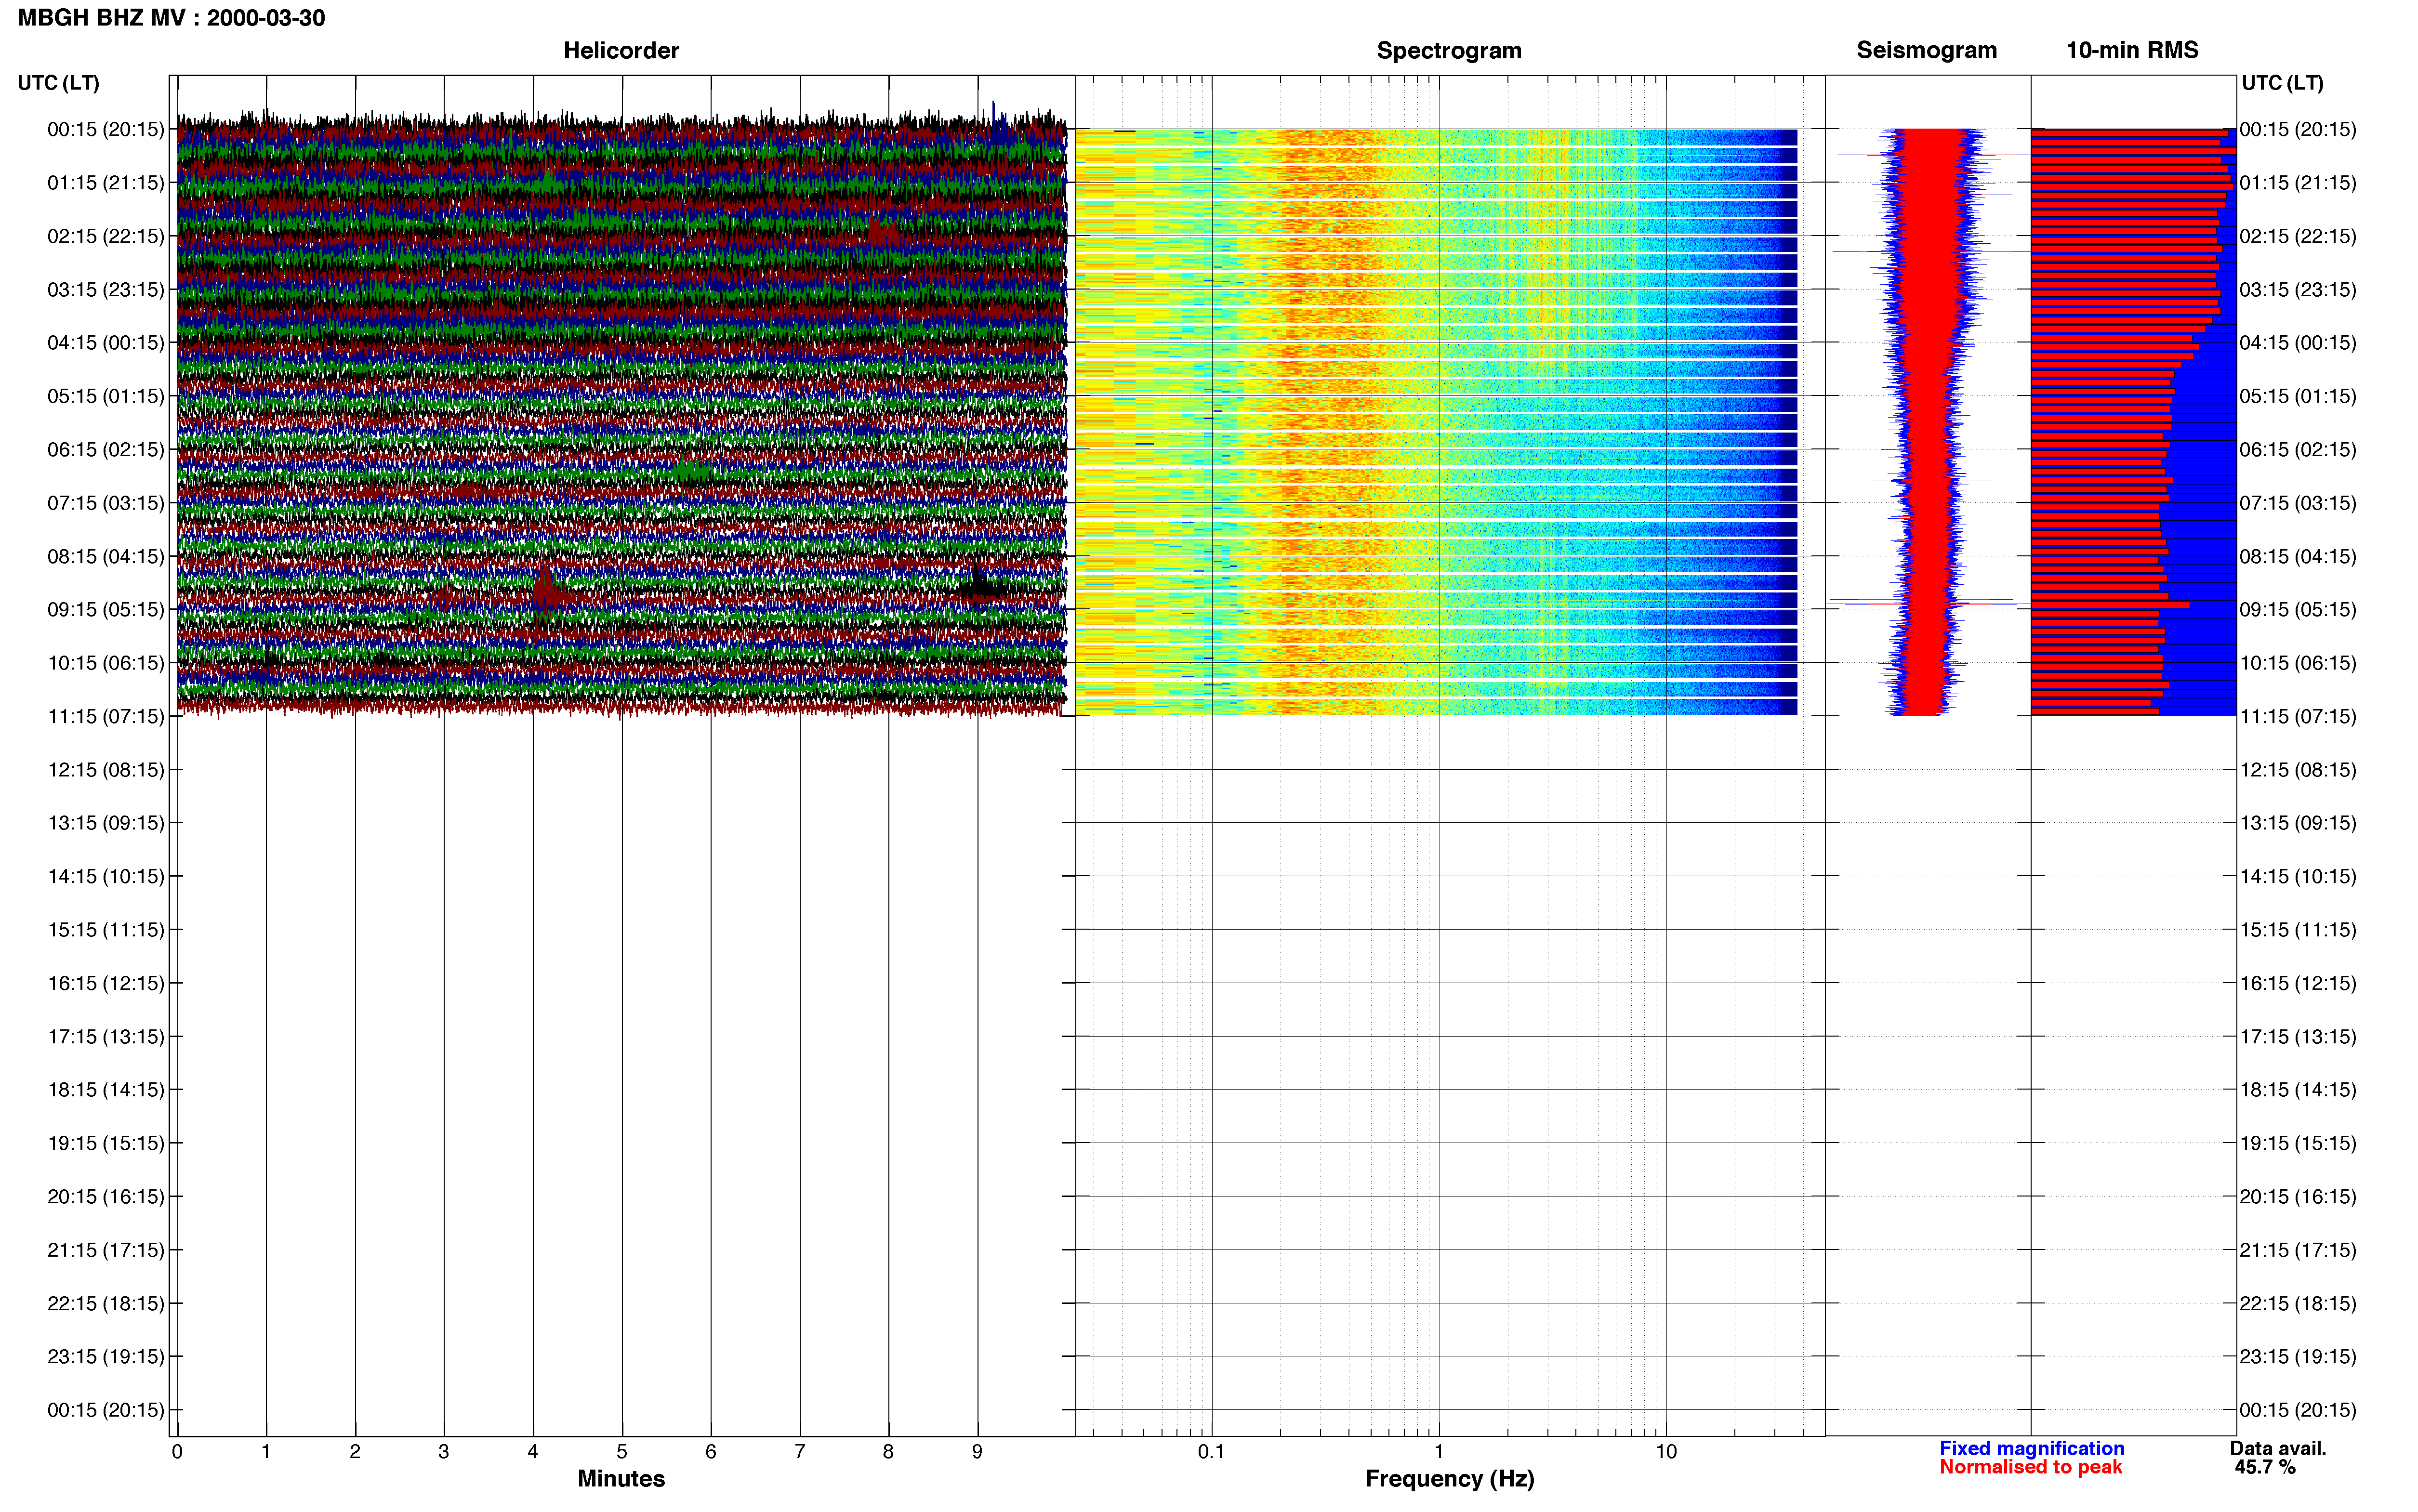Select the 'Spectrogram' panel title

(1449, 50)
